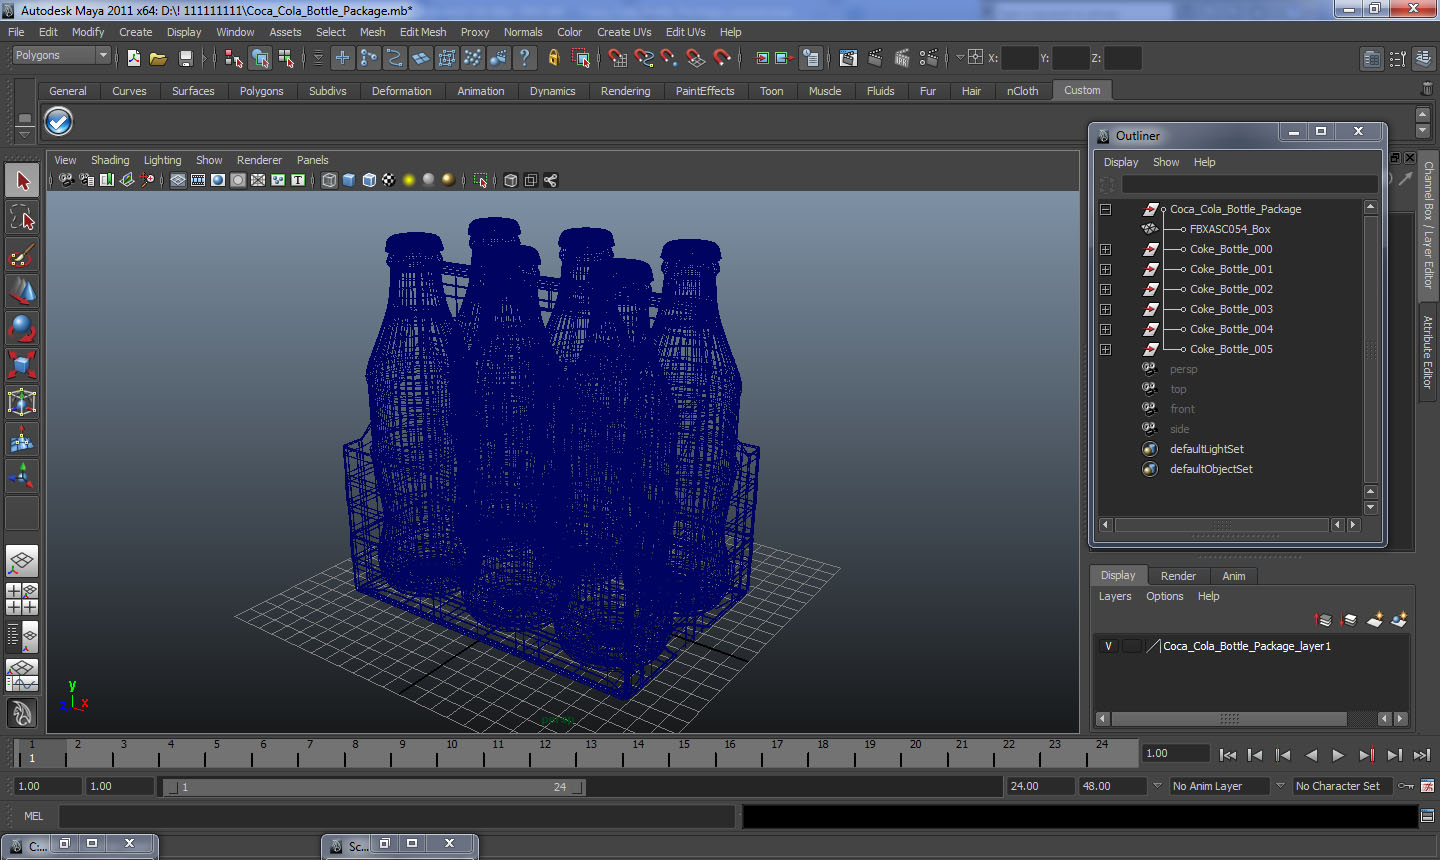Click the Lock current selection icon
This screenshot has height=860, width=1440.
[553, 58]
